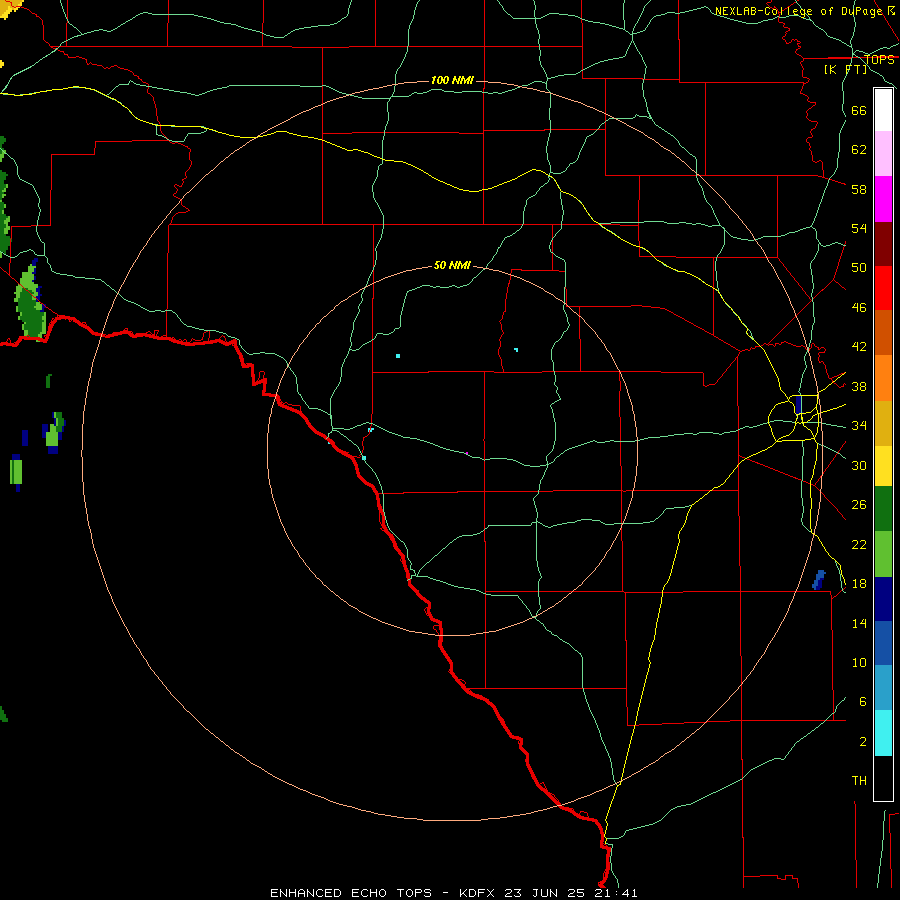Click the medium blue 10-14 kft swatch

(x=883, y=643)
